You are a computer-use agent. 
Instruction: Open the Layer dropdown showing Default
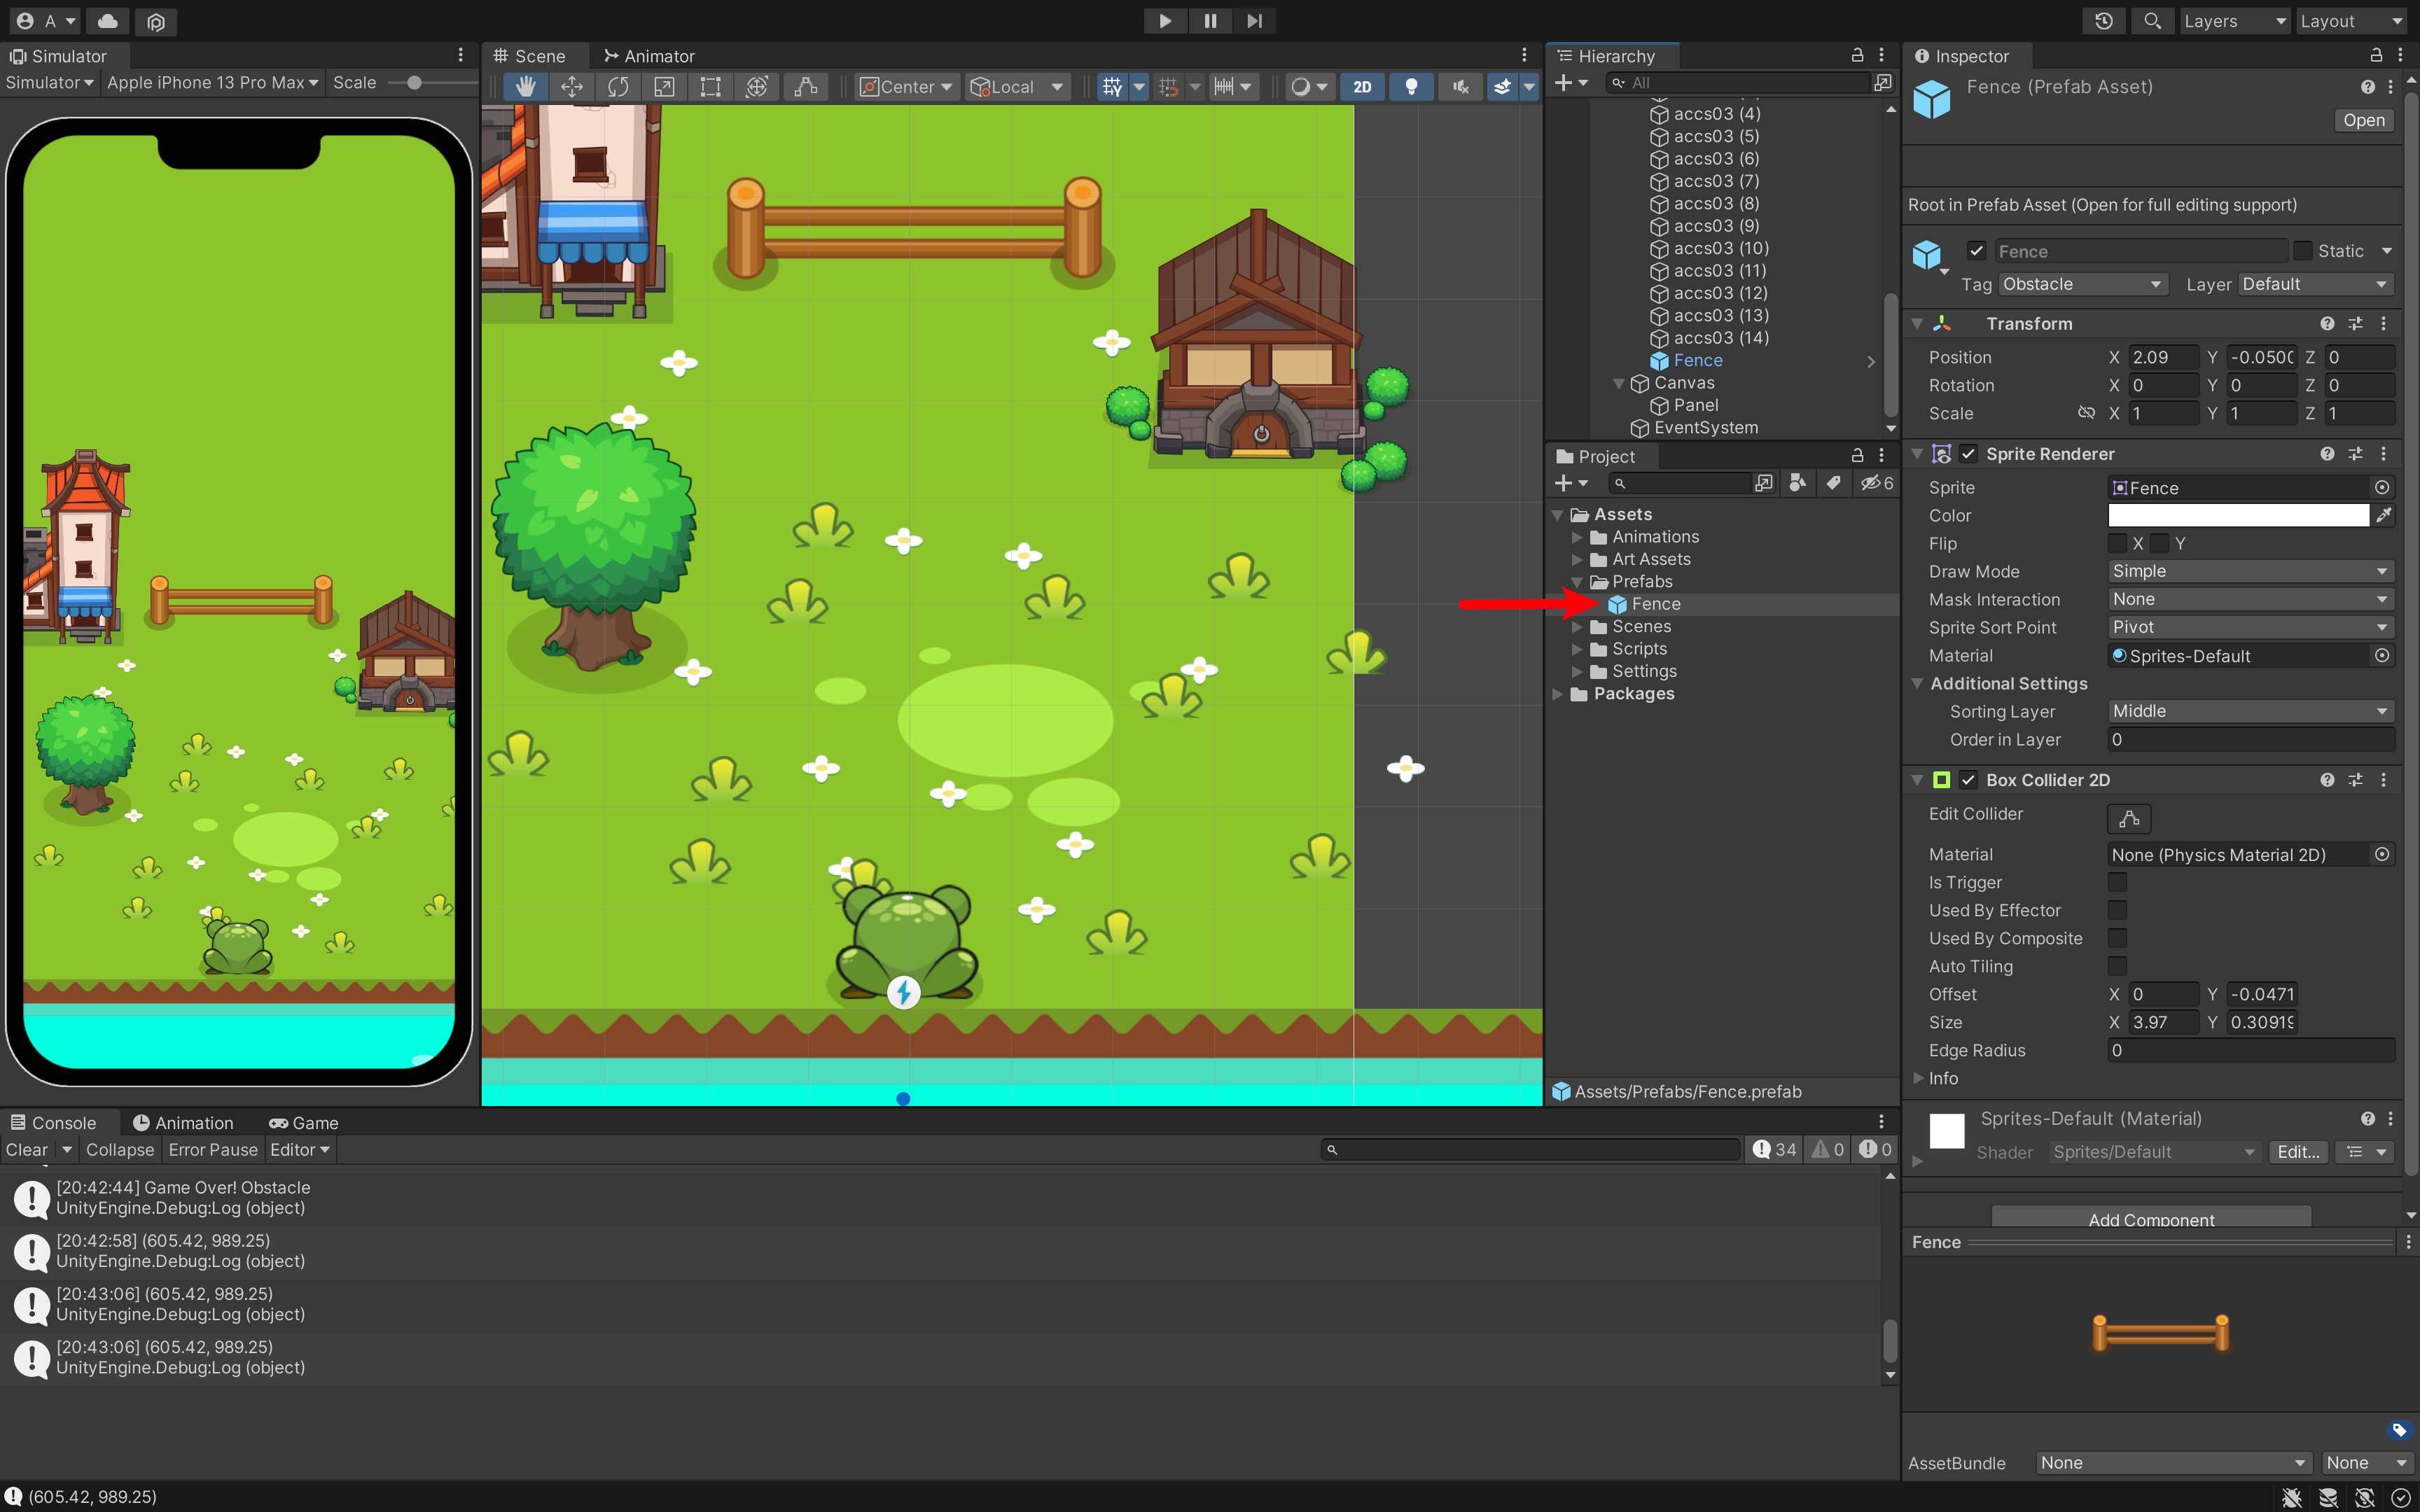(x=2315, y=284)
